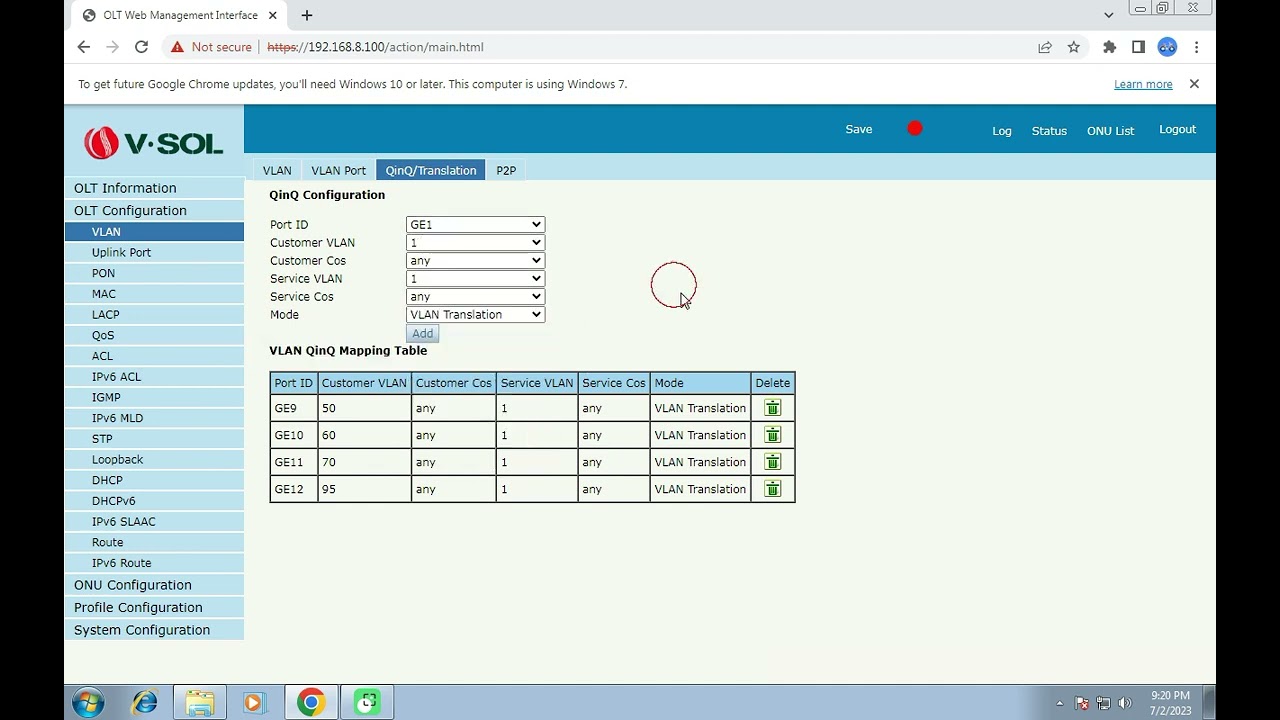
Task: Bookmark this page with star icon
Action: pos(1074,47)
